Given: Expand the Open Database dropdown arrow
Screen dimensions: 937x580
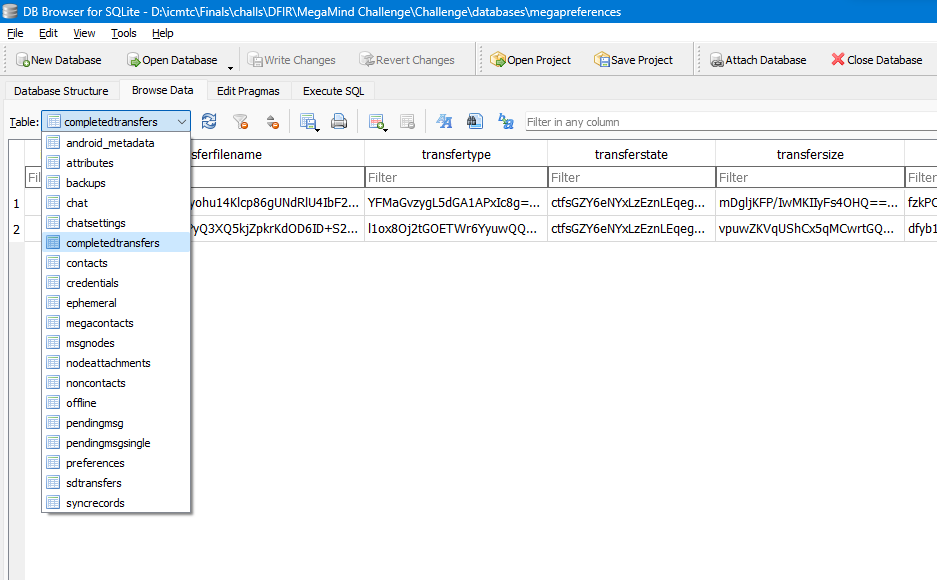Looking at the screenshot, I should coord(230,68).
